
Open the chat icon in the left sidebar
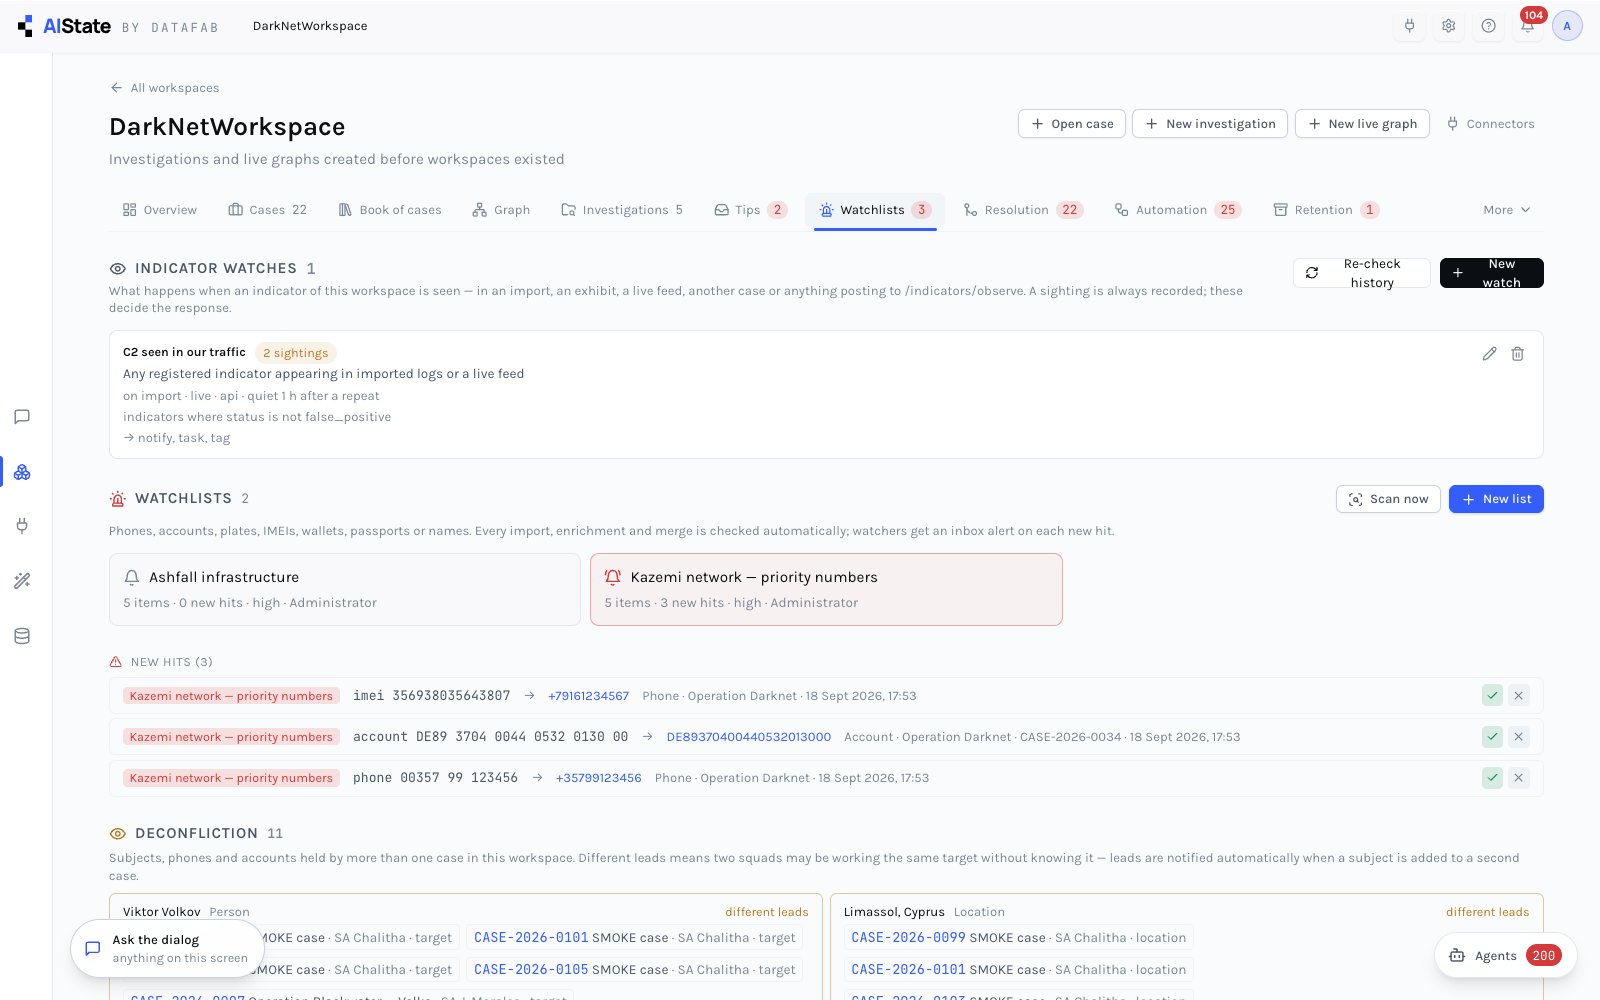click(22, 417)
